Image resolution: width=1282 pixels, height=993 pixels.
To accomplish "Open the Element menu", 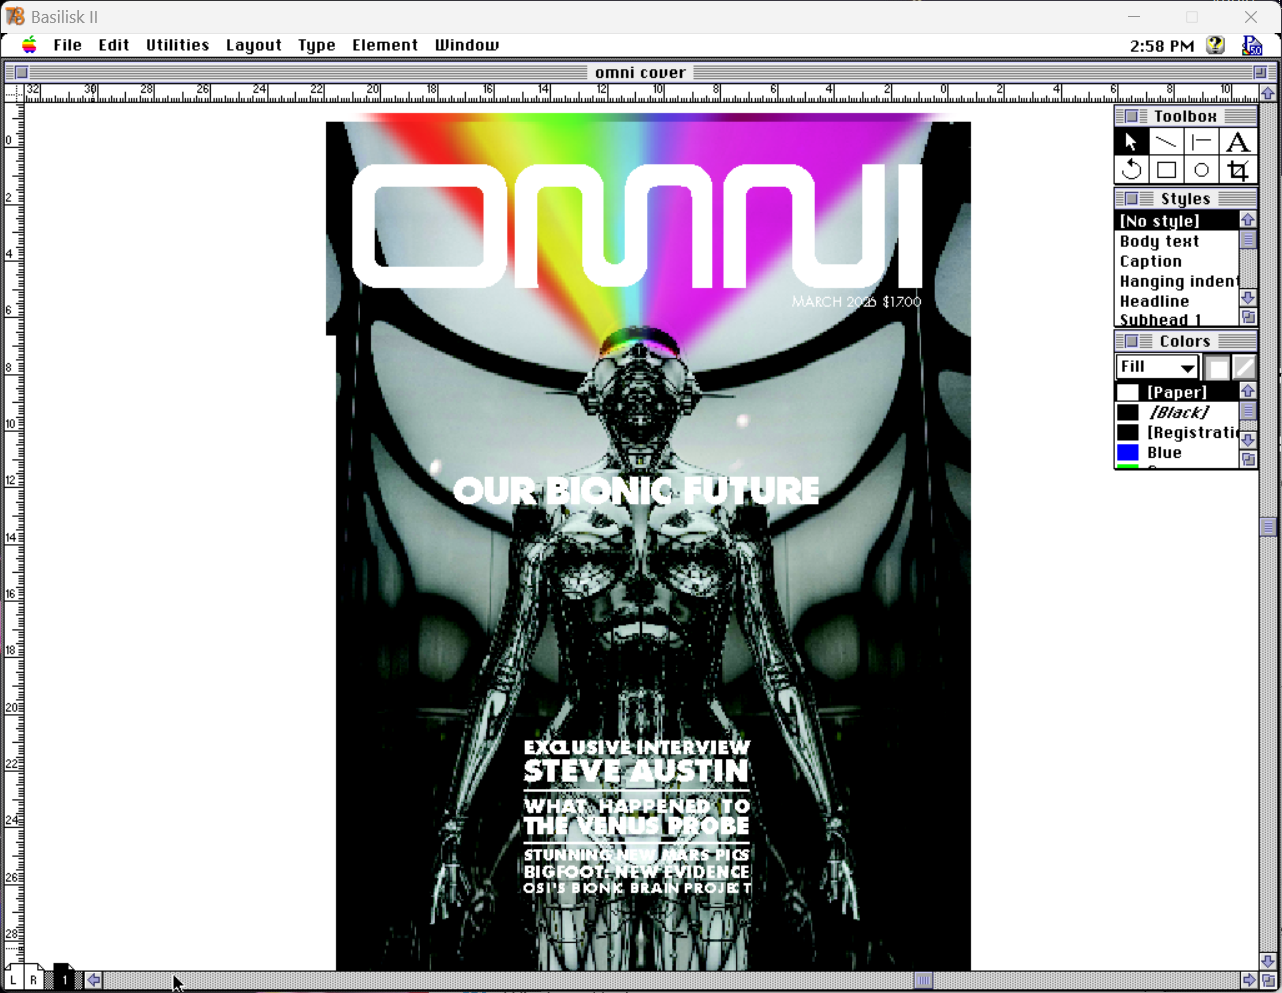I will [385, 45].
